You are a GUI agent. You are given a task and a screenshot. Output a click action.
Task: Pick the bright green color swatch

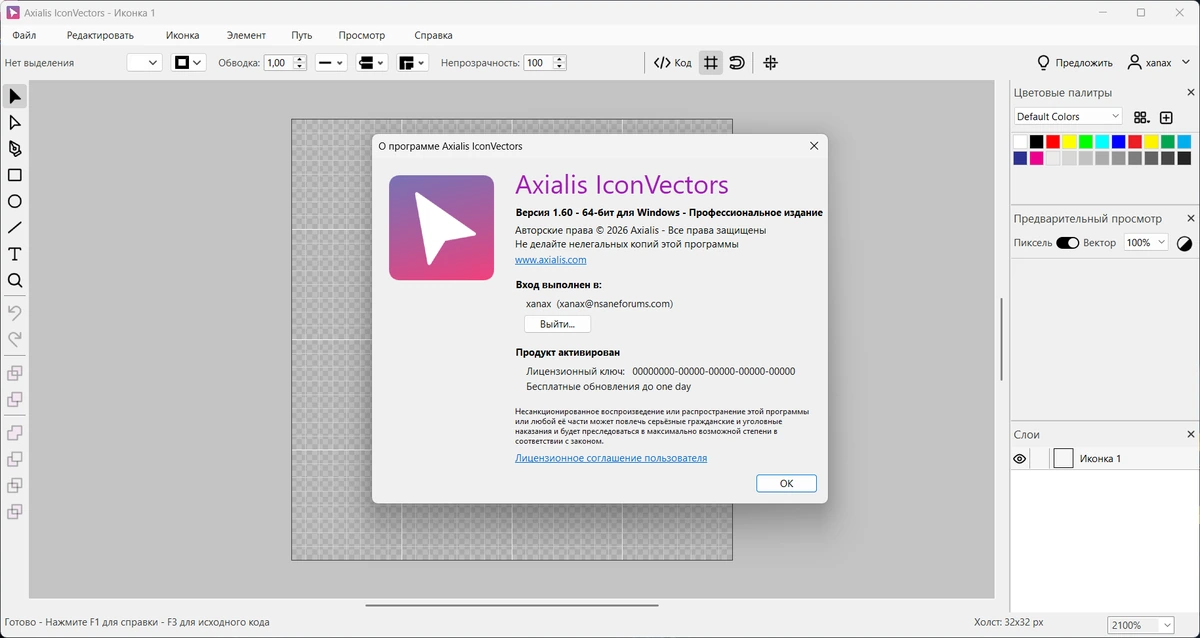(1085, 142)
